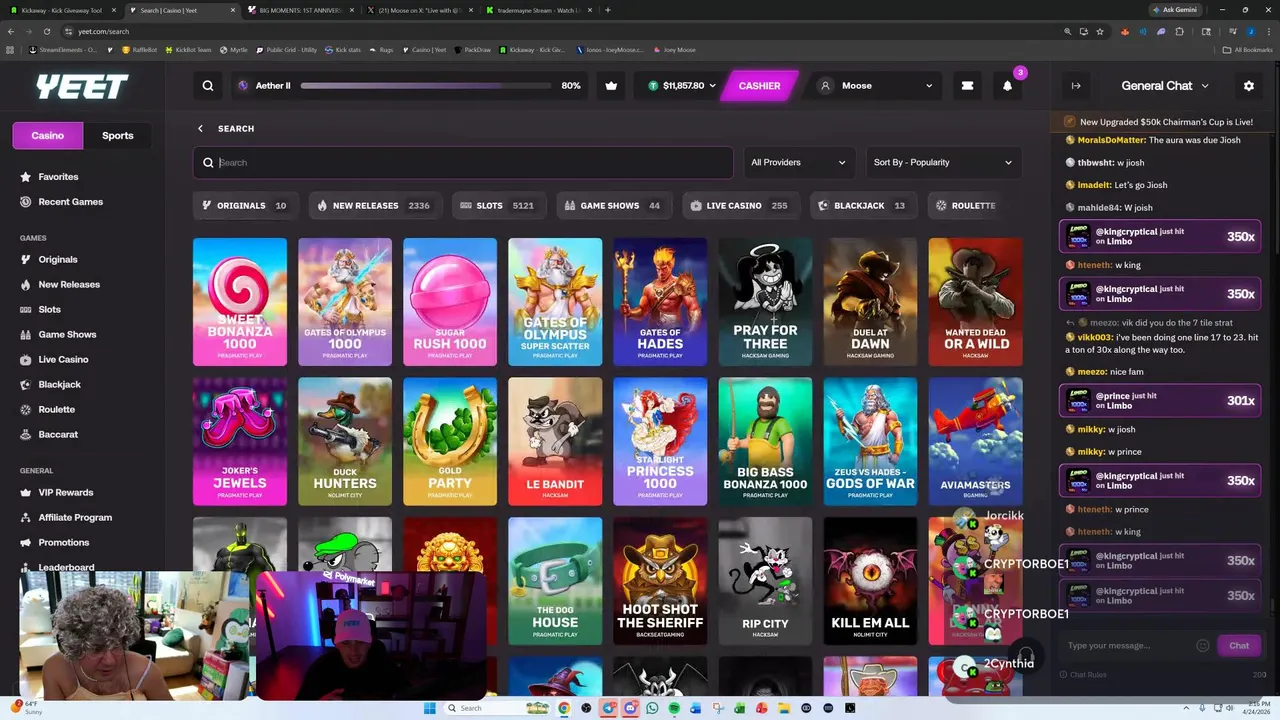Select Roulette category chip
Viewport: 1280px width, 720px height.
pos(966,206)
